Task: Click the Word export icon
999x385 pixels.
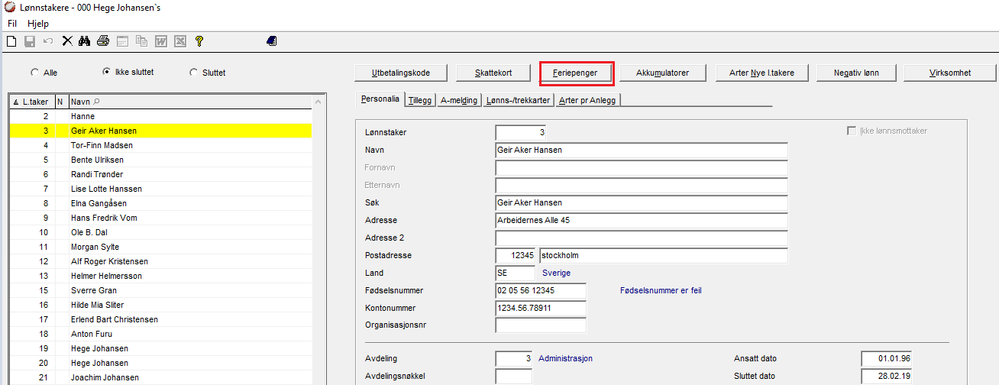Action: pos(161,41)
